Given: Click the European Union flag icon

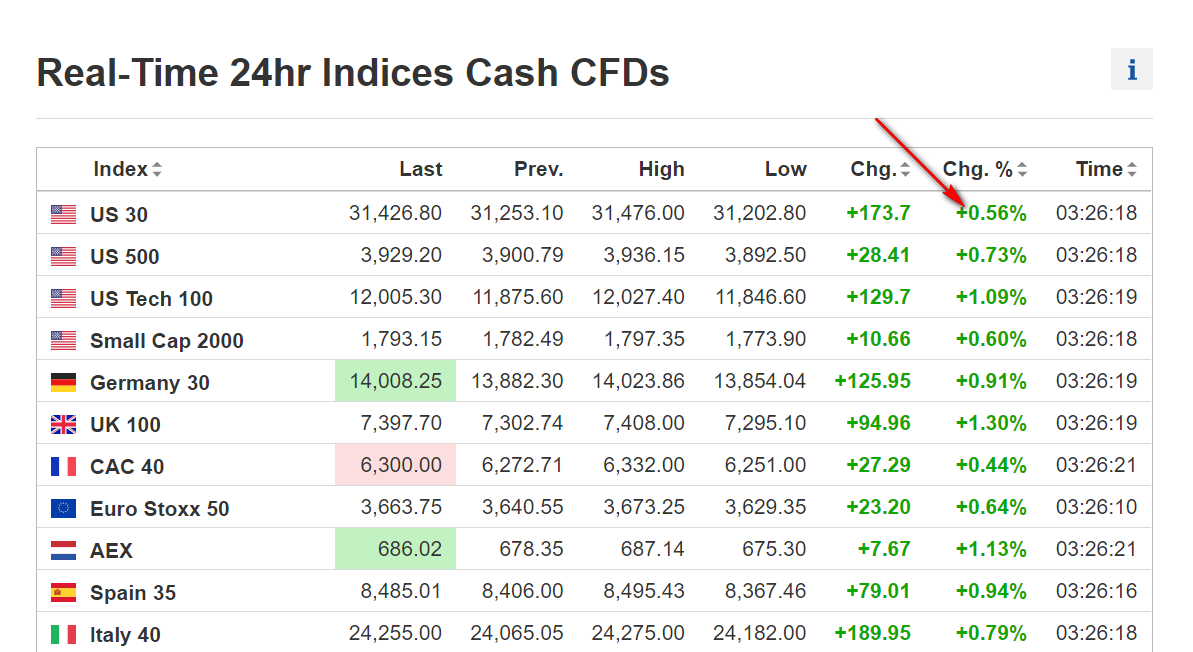Looking at the screenshot, I should point(63,508).
